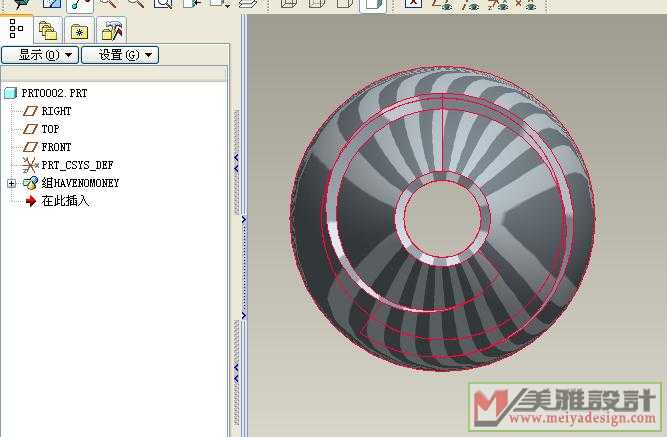Select the PRT0002.PRT root part
Image resolution: width=667 pixels, height=437 pixels.
point(56,93)
